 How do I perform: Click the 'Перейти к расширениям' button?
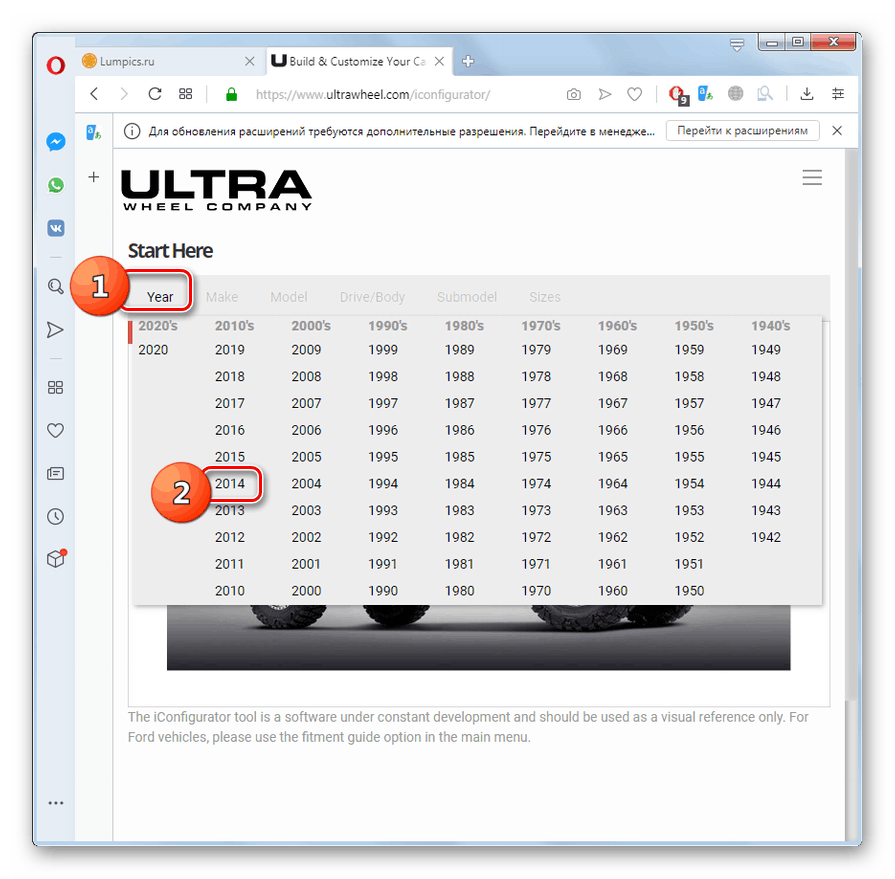coord(742,130)
